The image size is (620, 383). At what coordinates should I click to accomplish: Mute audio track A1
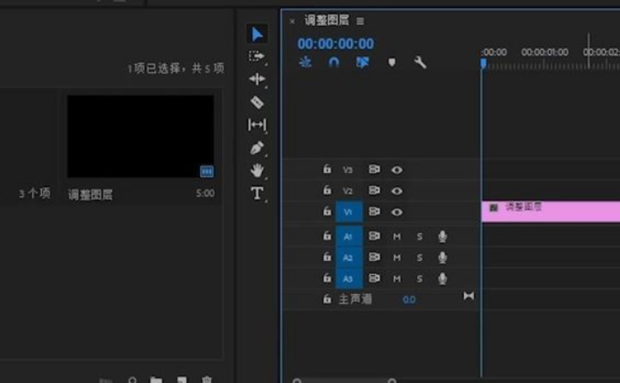tap(397, 237)
